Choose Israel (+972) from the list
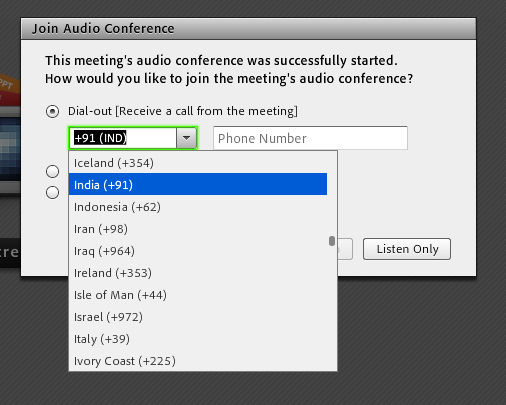The height and width of the screenshot is (405, 506). point(198,317)
